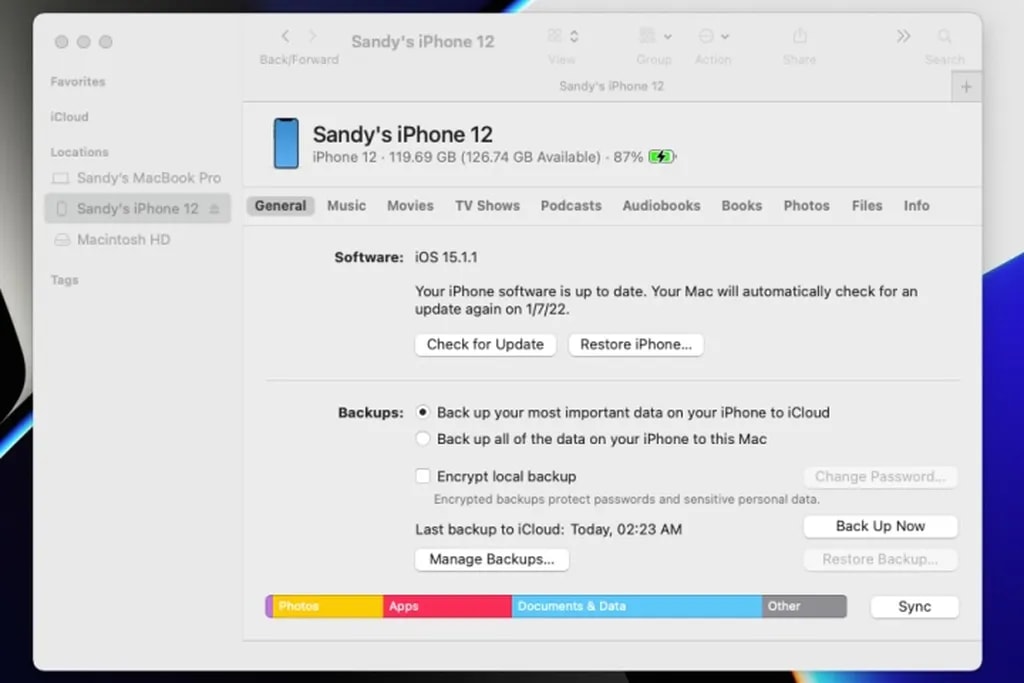Image resolution: width=1024 pixels, height=683 pixels.
Task: Select back up to iCloud option
Action: coord(424,412)
